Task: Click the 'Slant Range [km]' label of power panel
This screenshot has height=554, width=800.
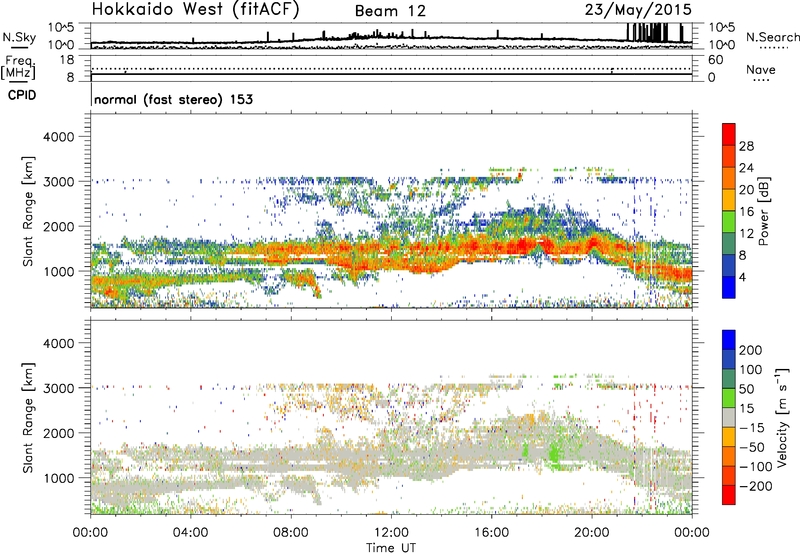Action: (28, 211)
